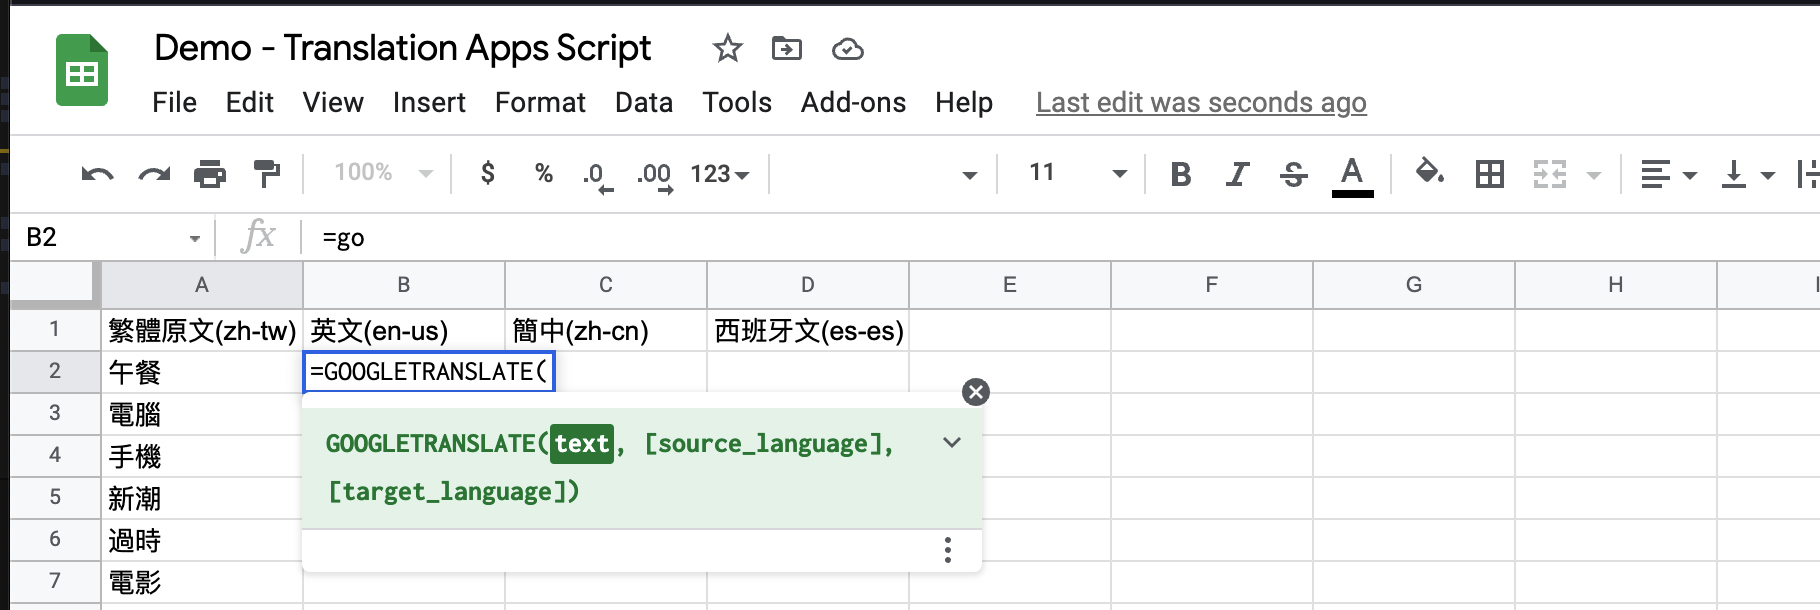This screenshot has width=1820, height=610.
Task: Toggle bold formatting
Action: coord(1180,174)
